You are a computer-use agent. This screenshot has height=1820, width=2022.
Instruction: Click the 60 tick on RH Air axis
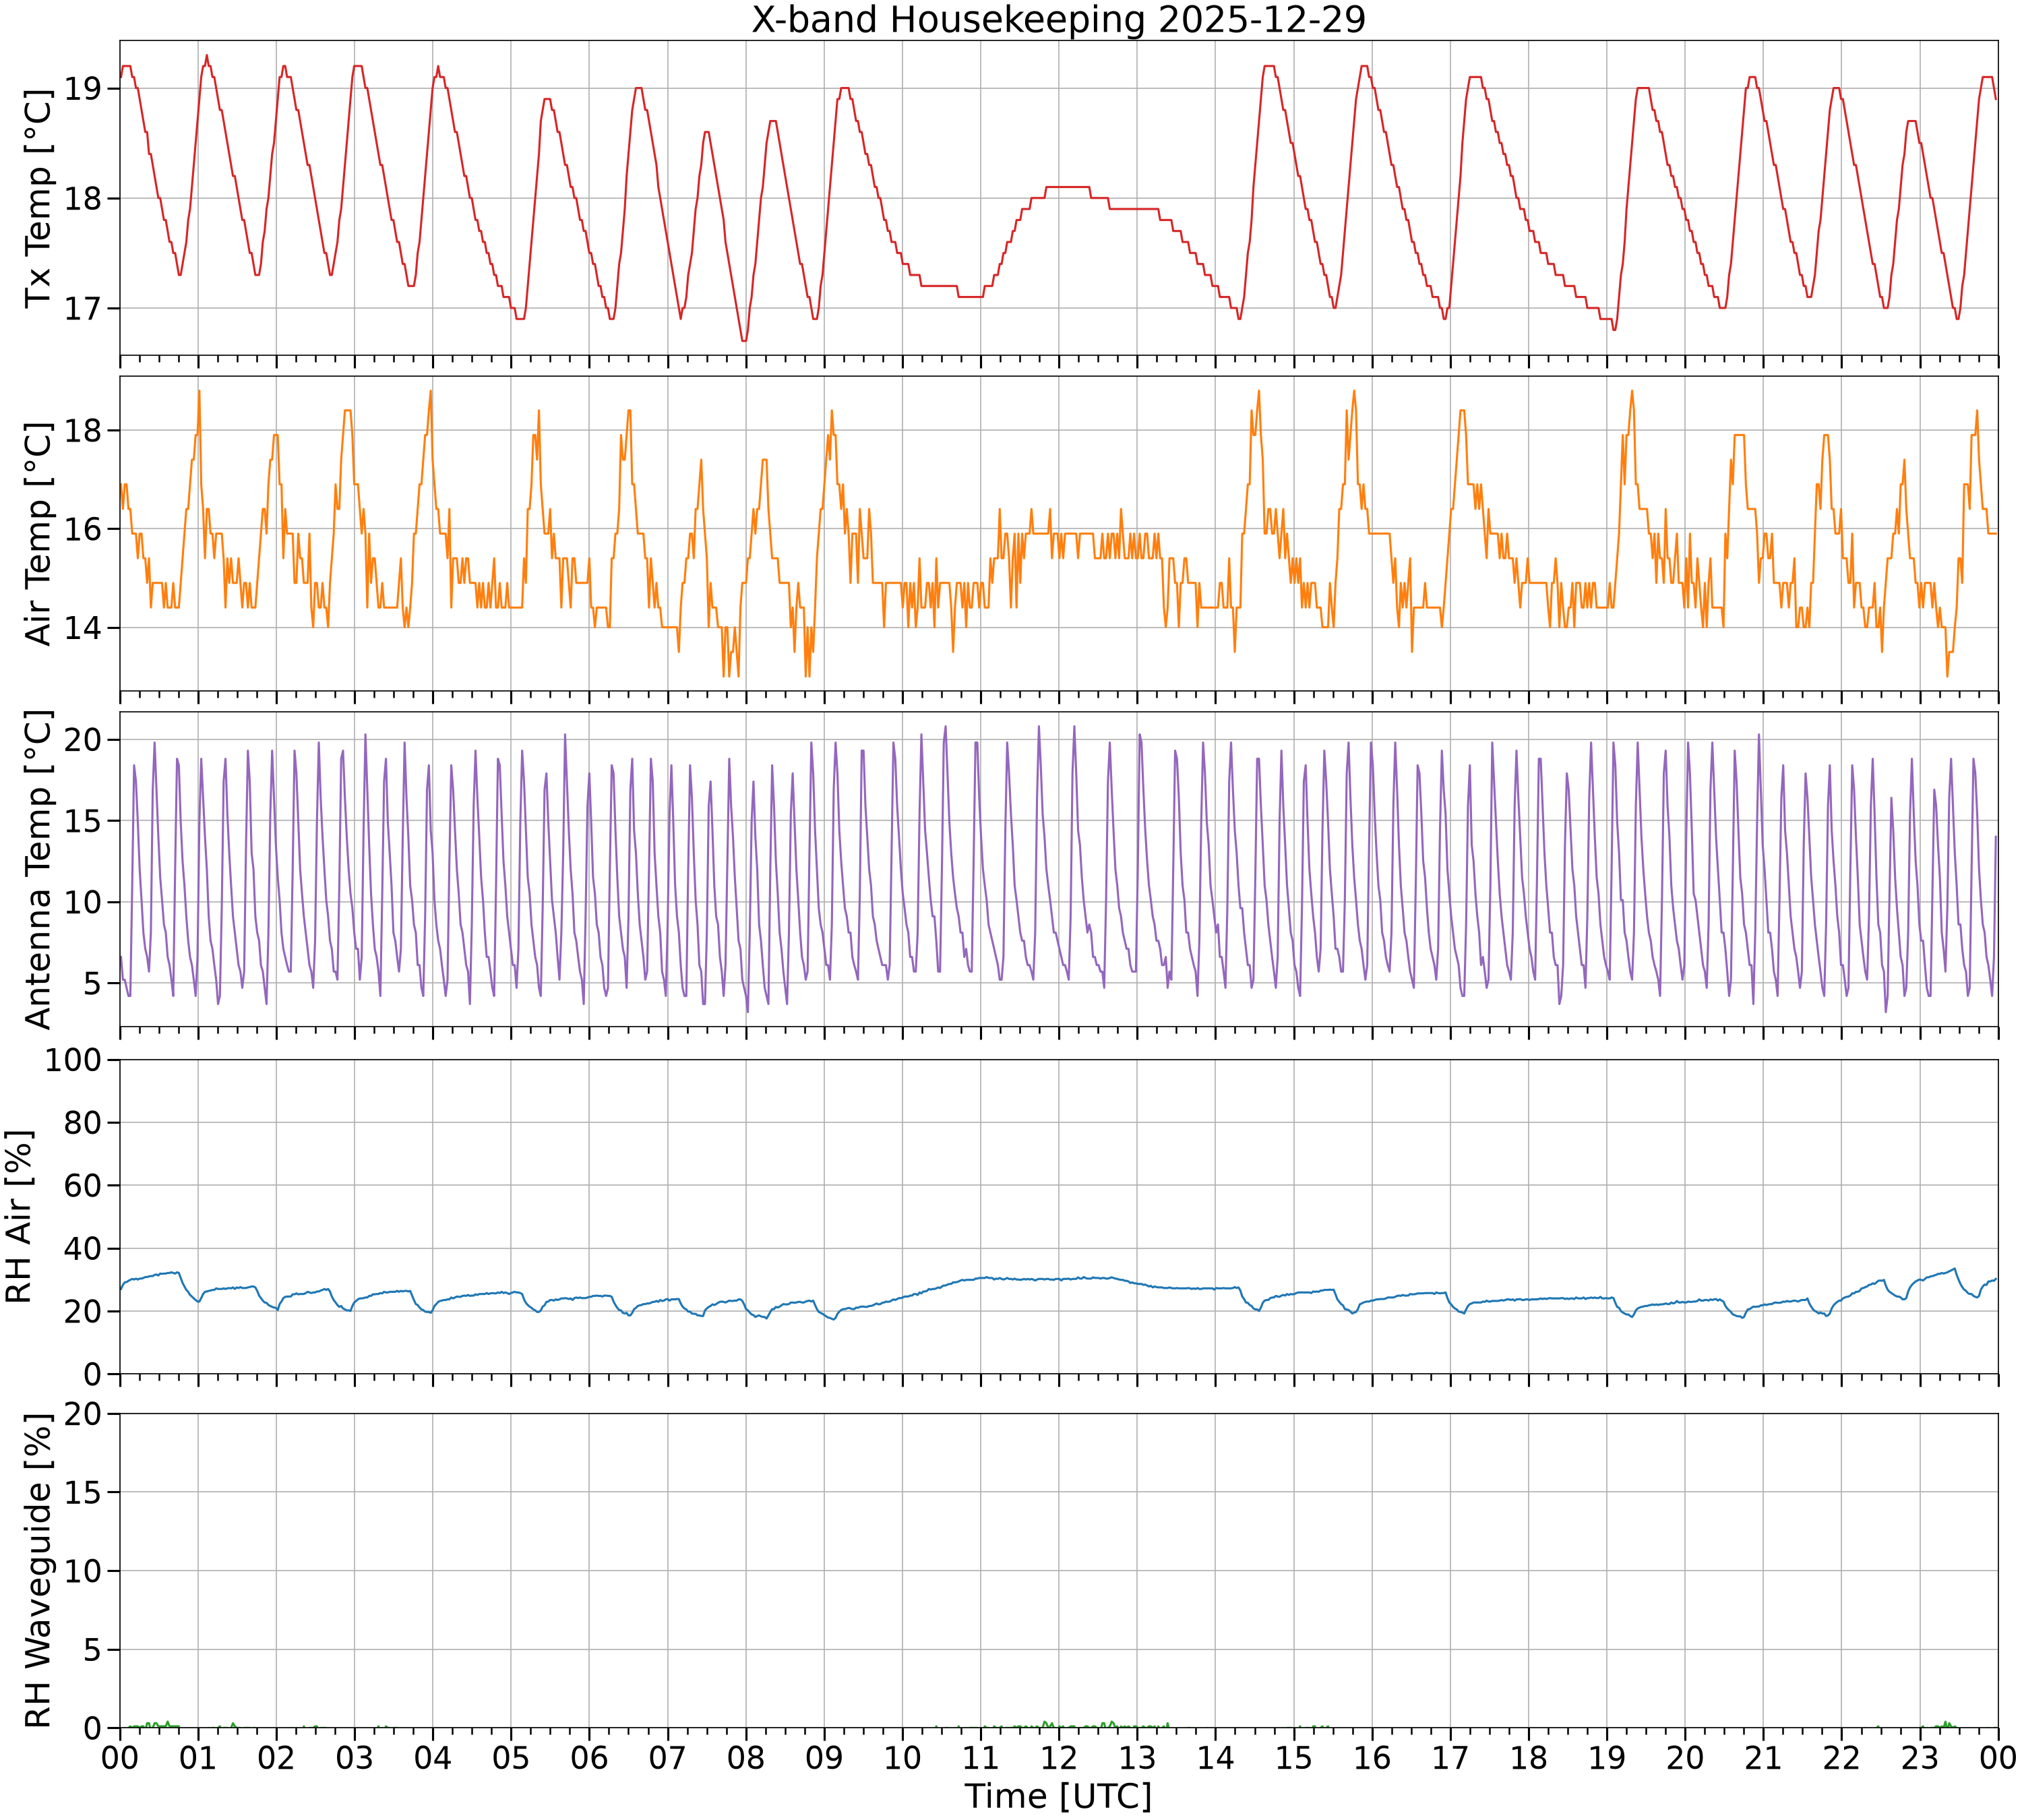84,1186
